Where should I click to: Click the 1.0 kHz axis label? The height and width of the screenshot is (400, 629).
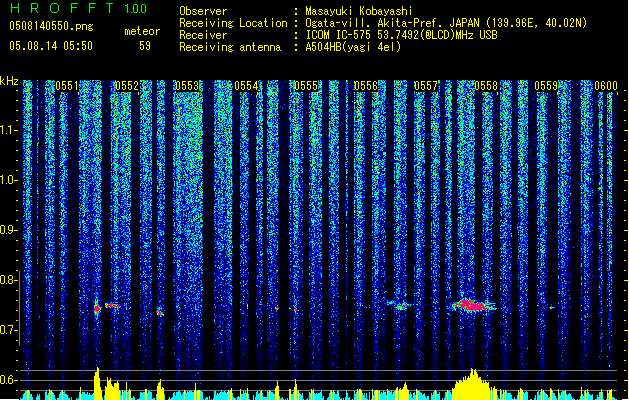(8, 180)
